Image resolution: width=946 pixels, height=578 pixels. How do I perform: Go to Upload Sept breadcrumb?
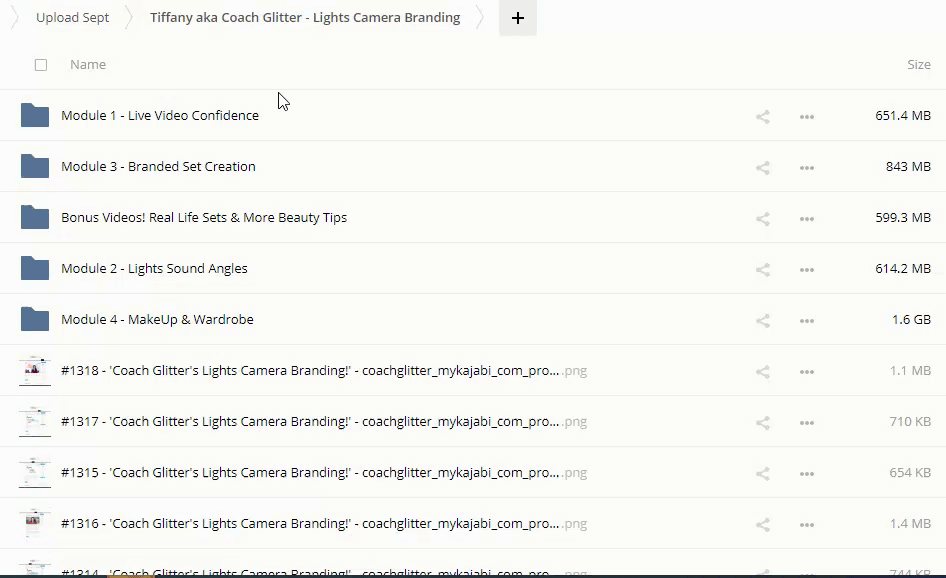point(72,18)
